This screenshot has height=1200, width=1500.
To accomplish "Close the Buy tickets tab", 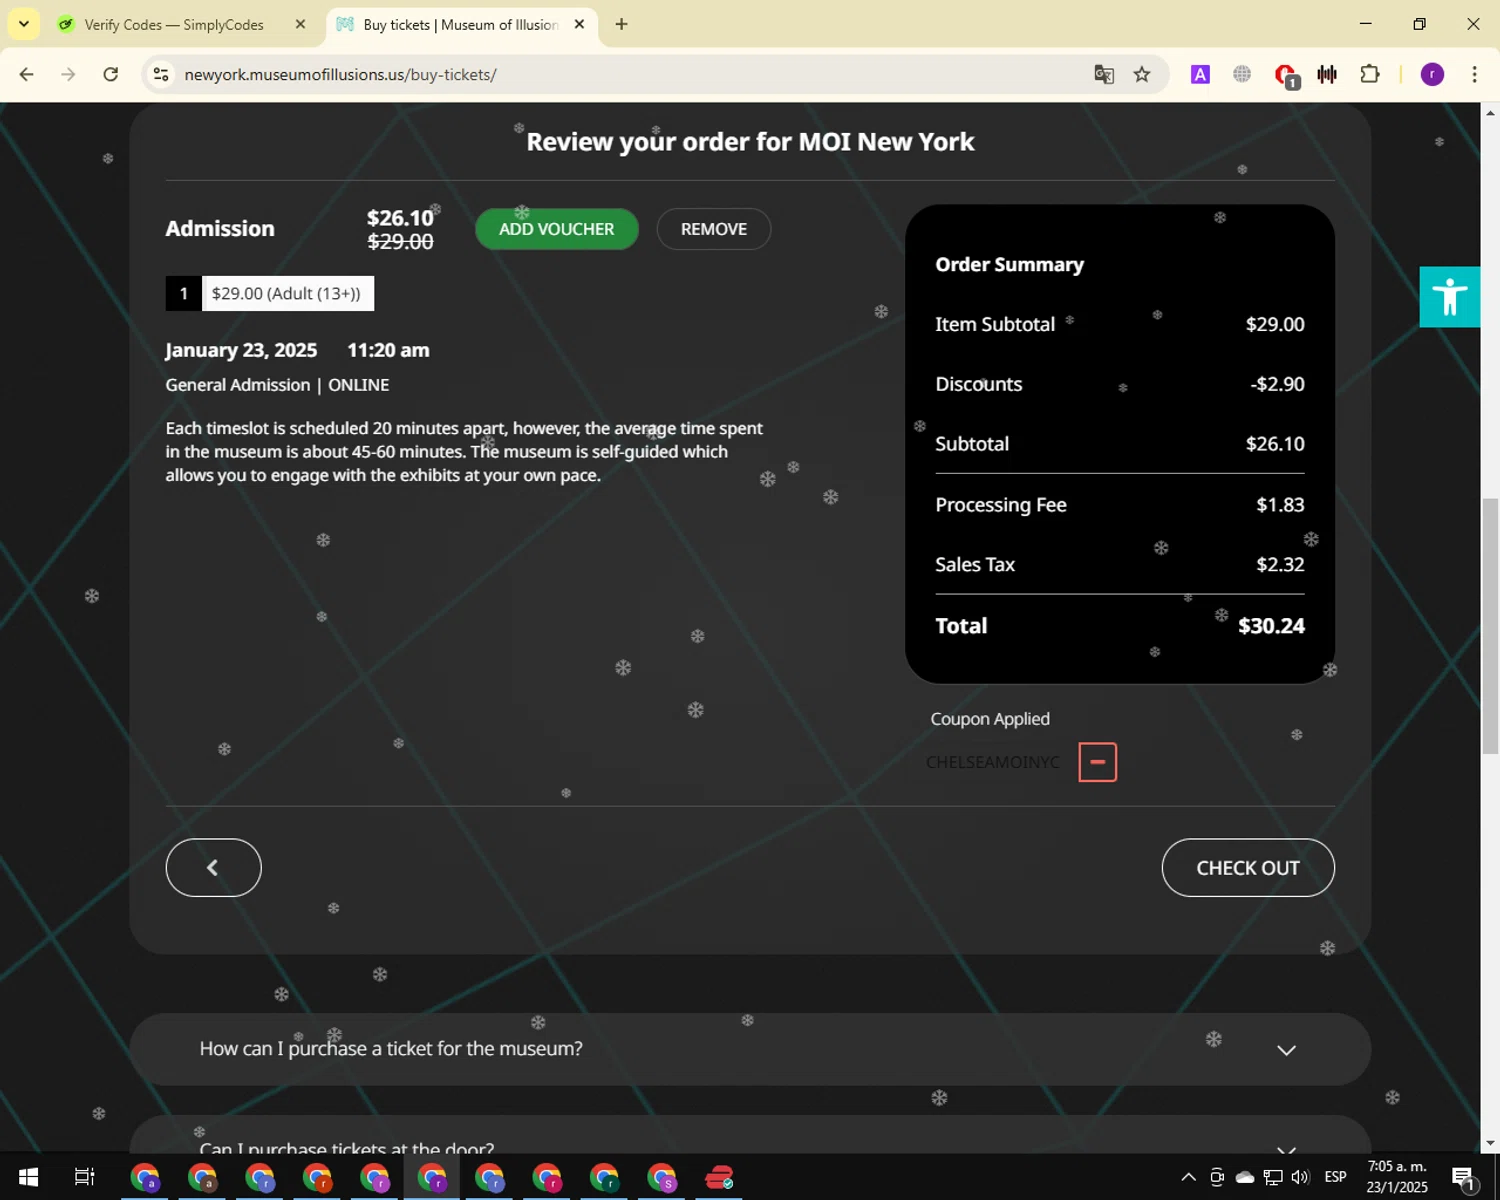I will pyautogui.click(x=579, y=24).
